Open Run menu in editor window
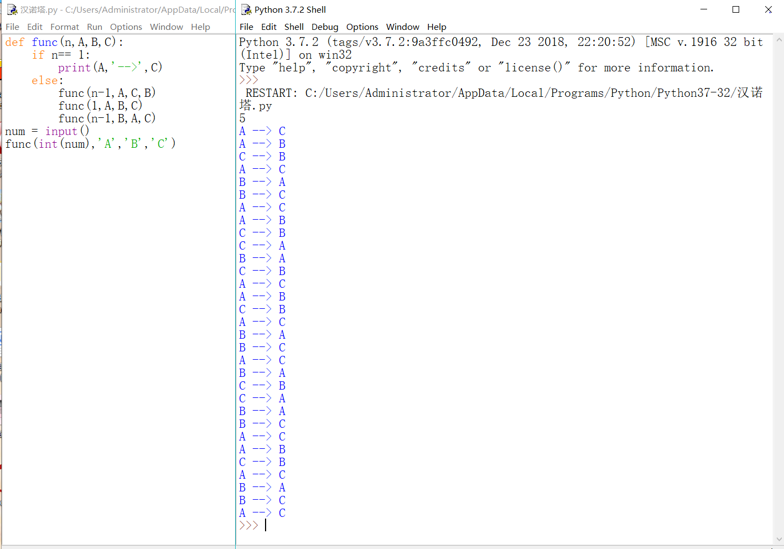 click(94, 27)
